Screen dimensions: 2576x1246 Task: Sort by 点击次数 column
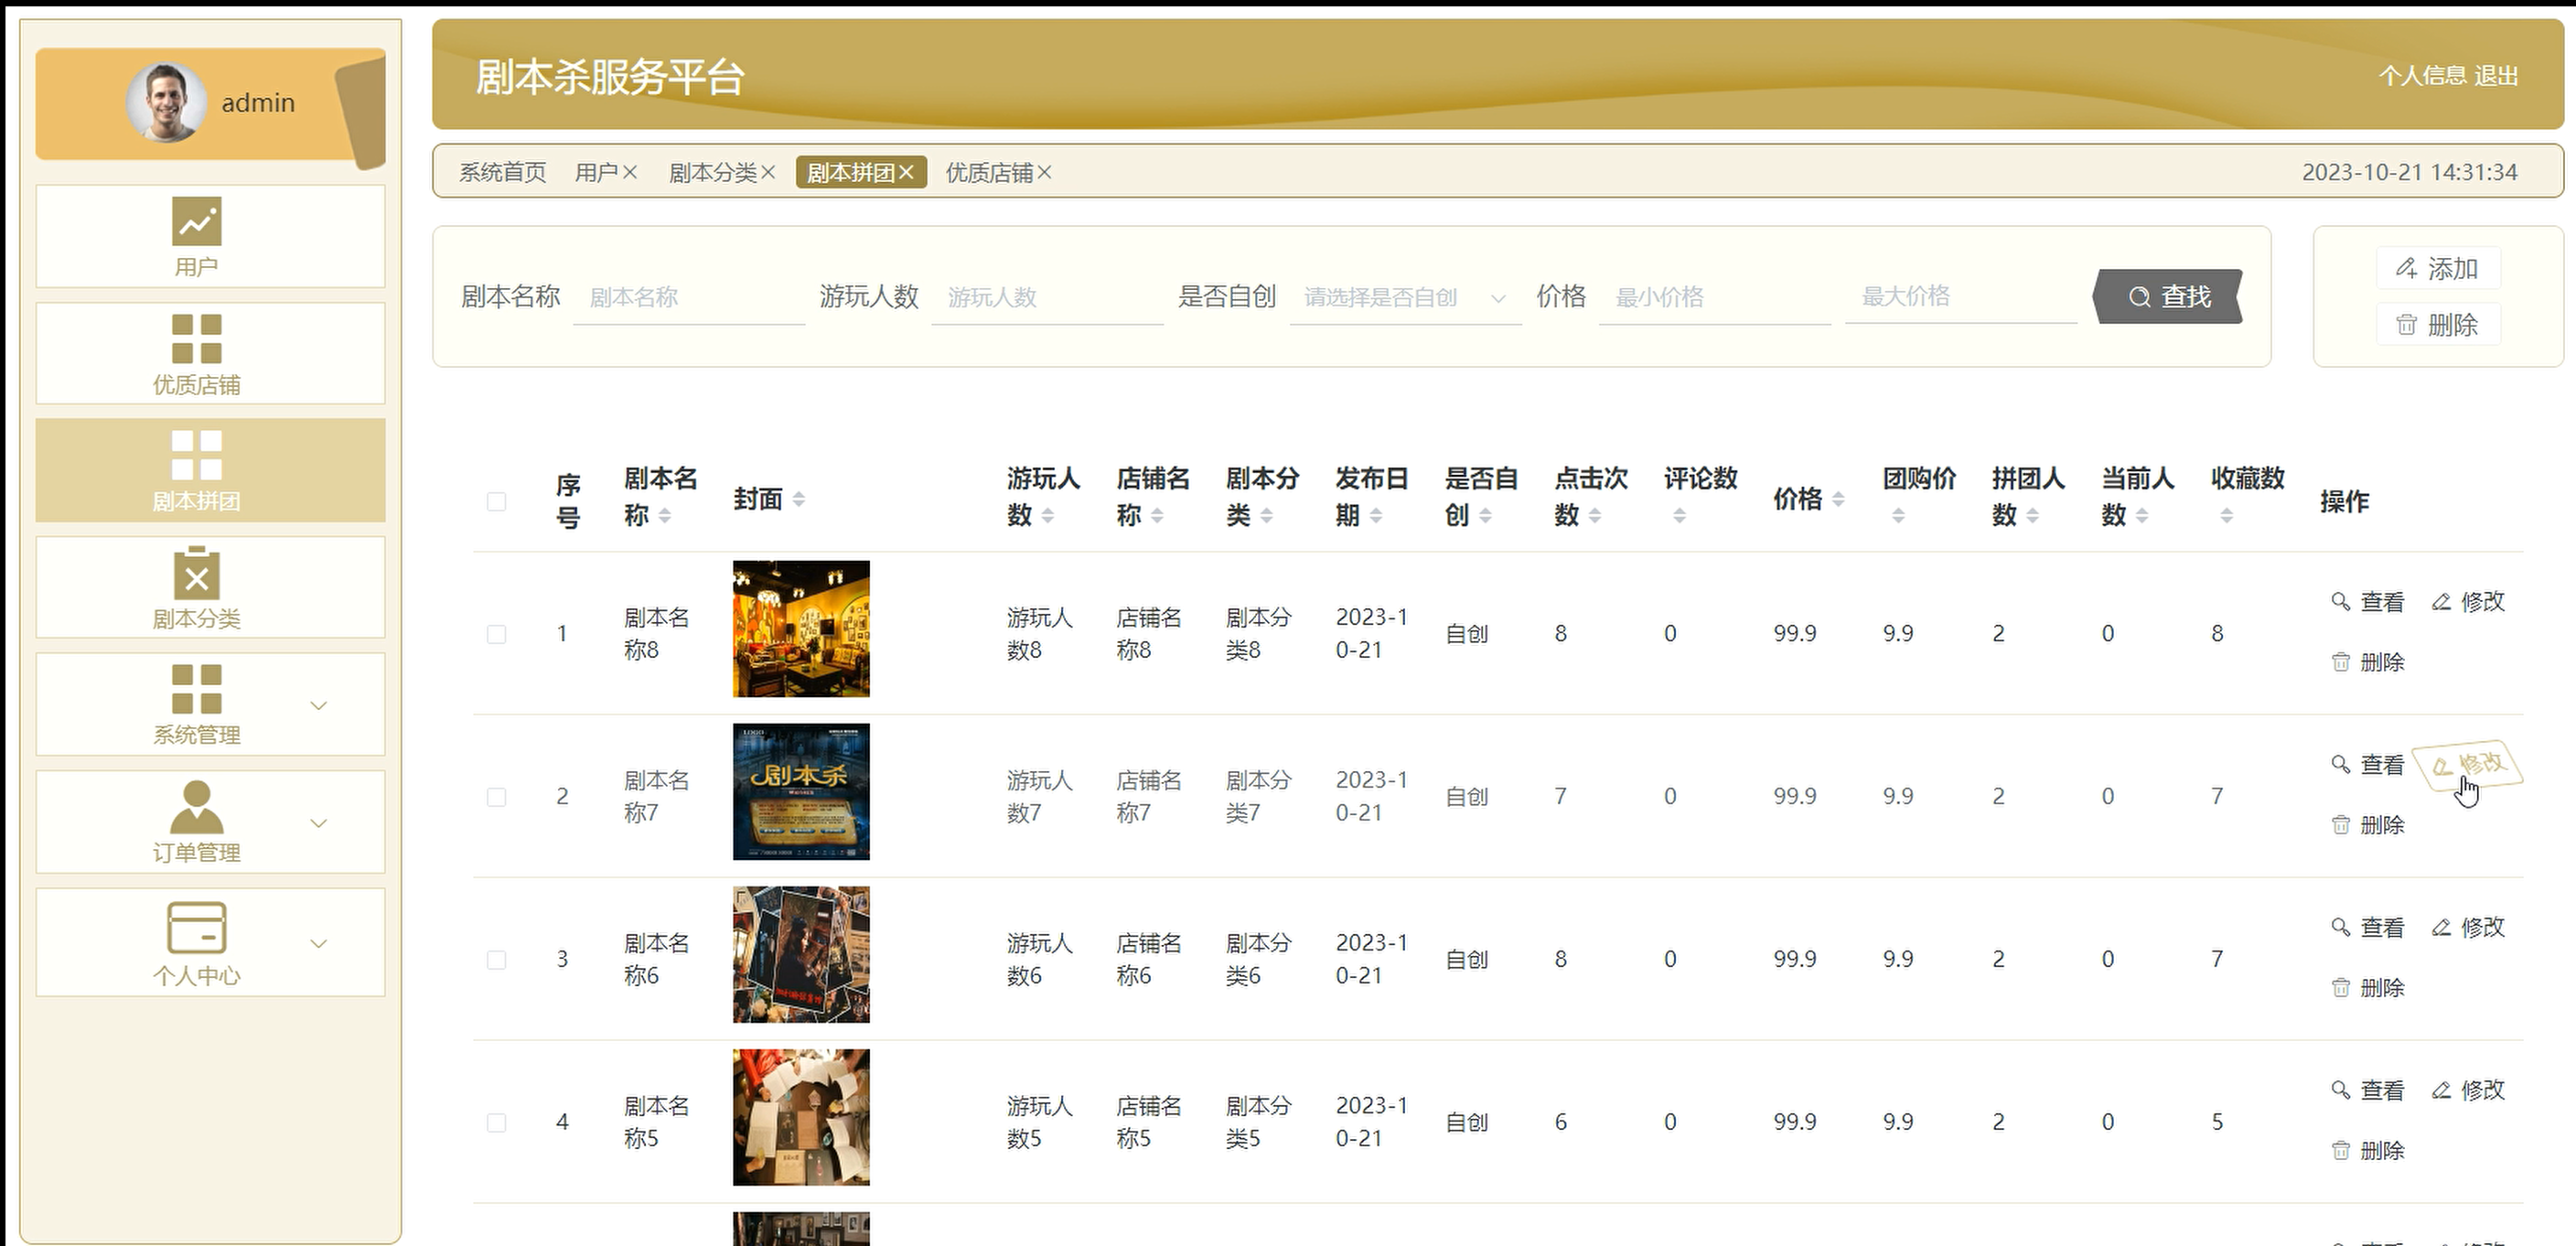pos(1595,516)
